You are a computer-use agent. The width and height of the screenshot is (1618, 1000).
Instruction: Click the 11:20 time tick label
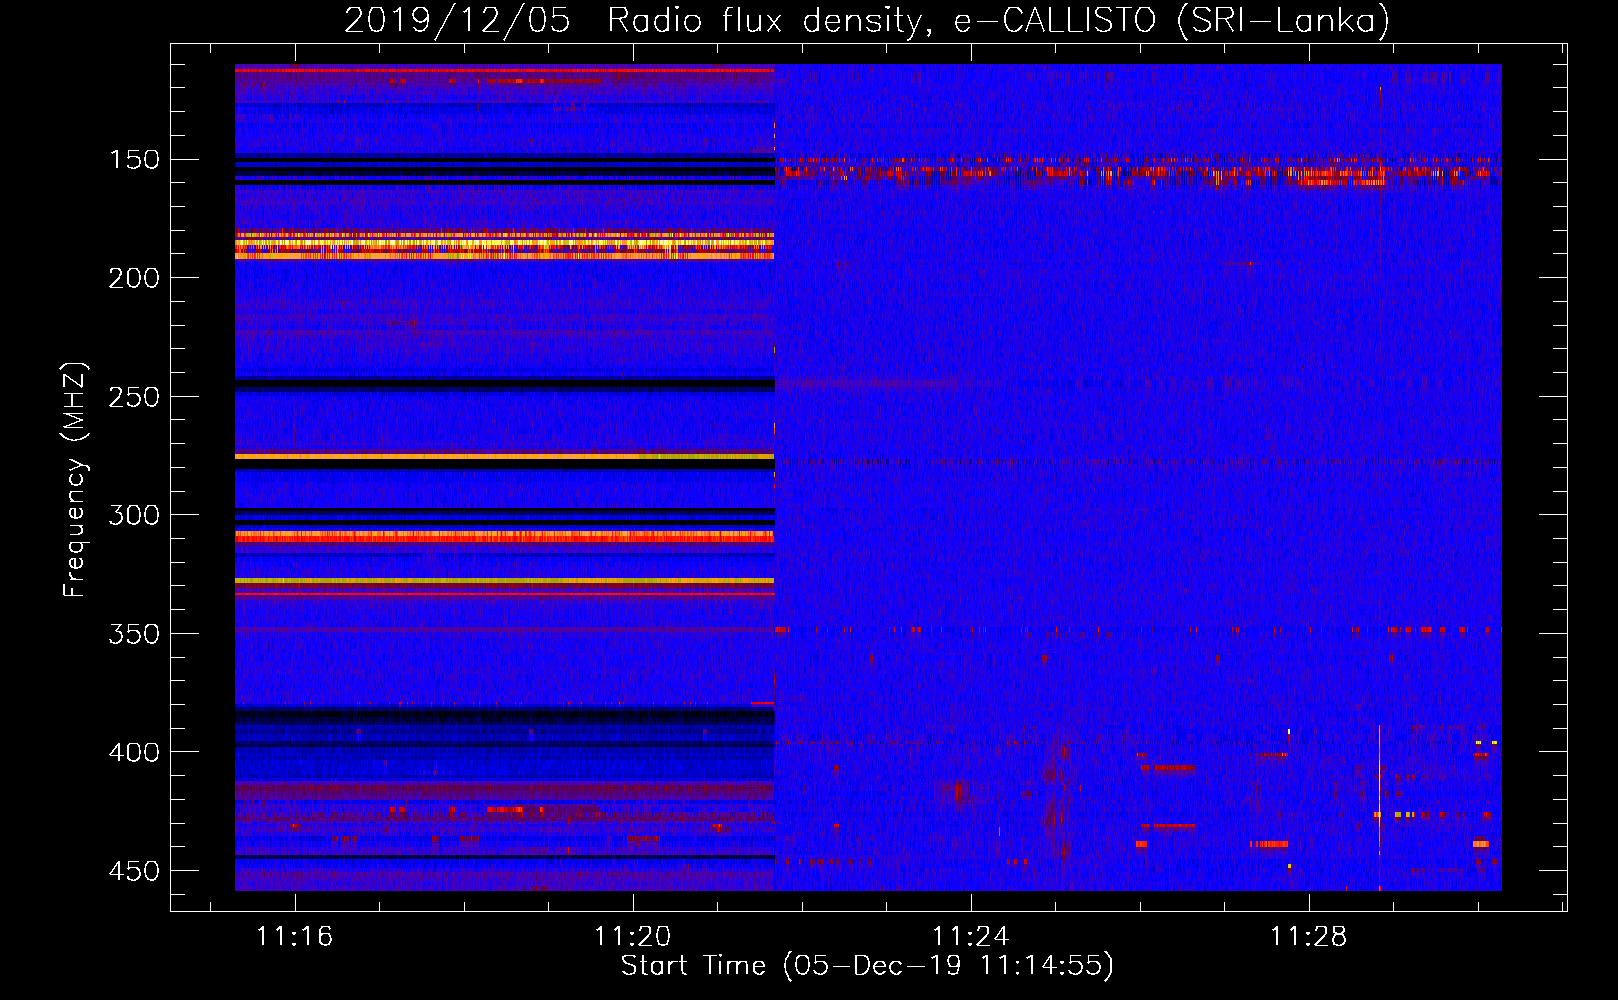coord(632,937)
